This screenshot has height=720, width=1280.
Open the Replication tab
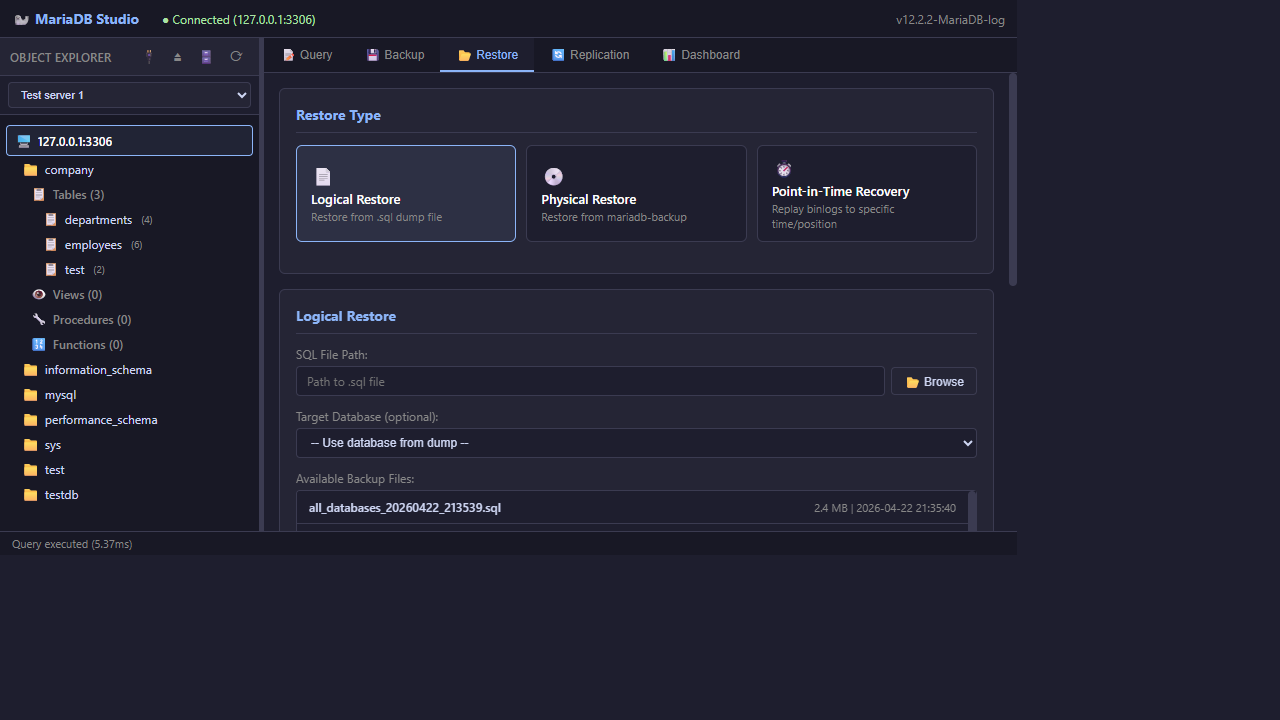(590, 55)
